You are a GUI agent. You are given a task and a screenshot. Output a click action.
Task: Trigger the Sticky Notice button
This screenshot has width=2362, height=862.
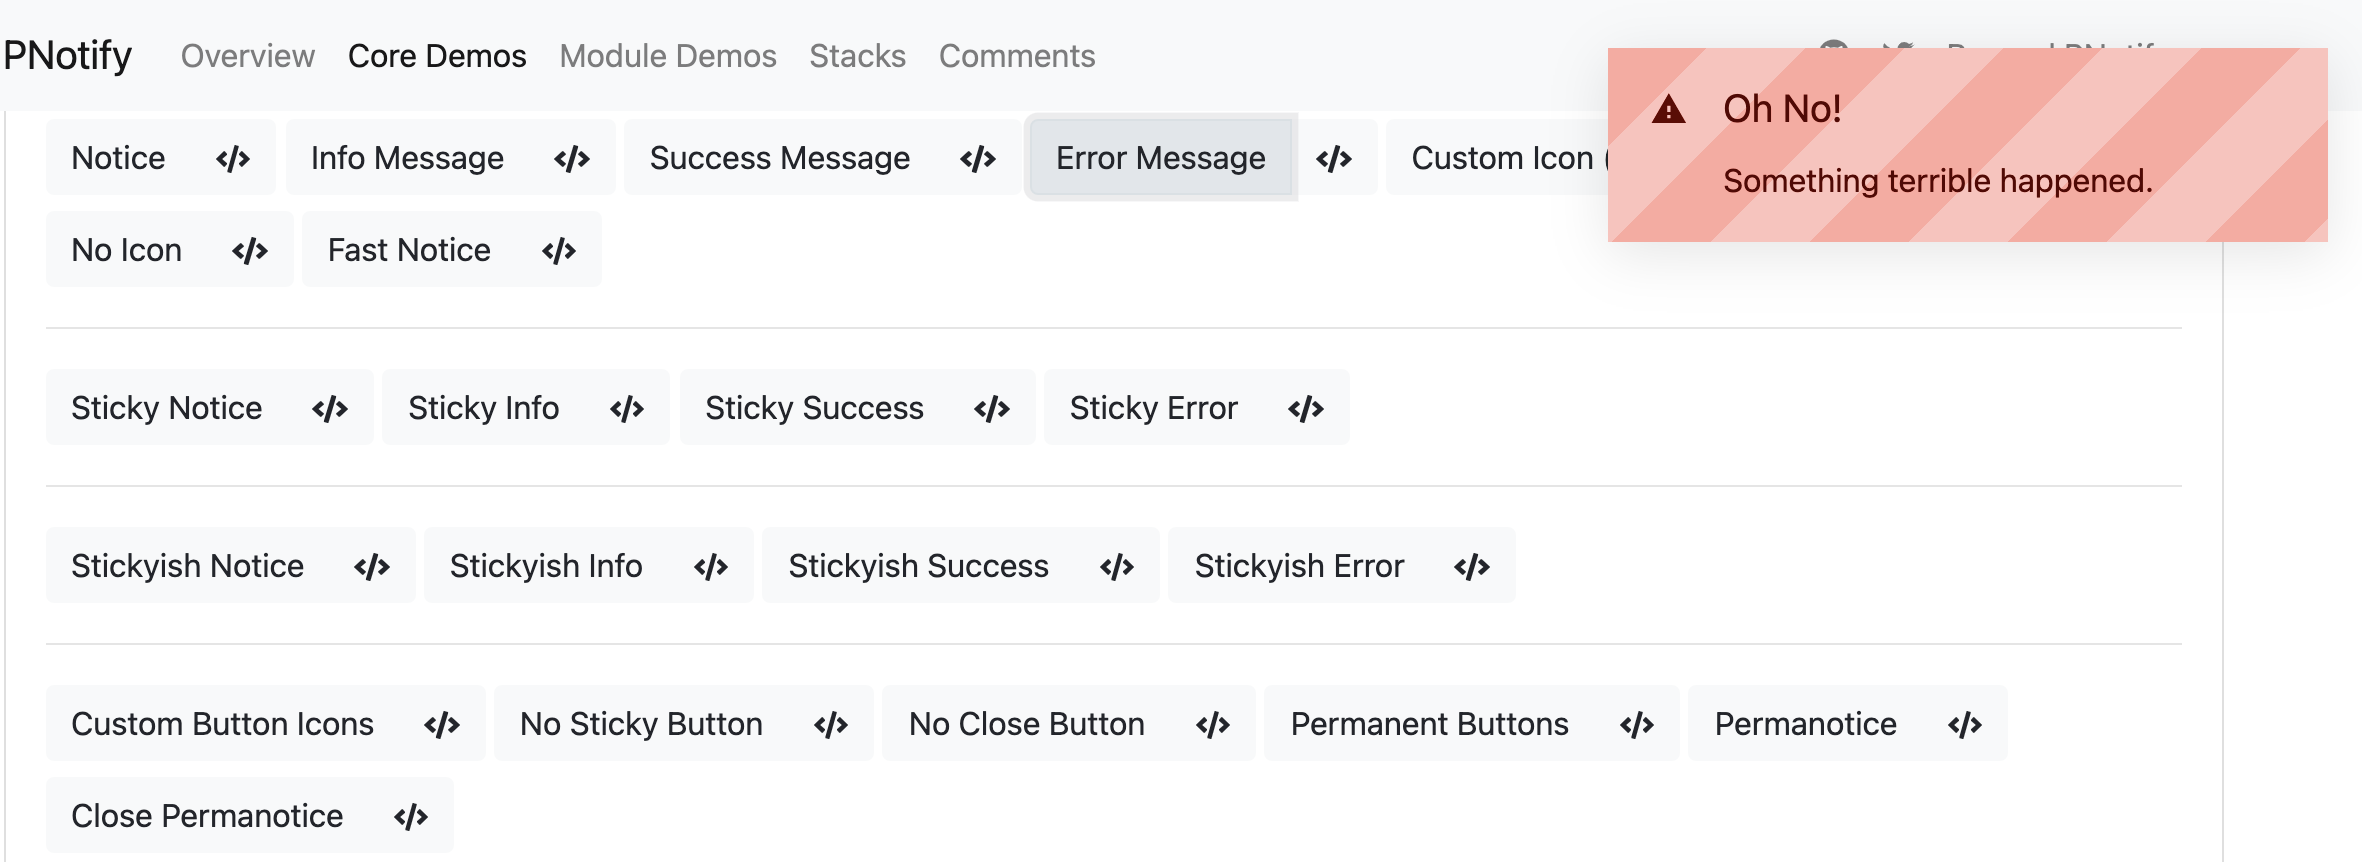click(167, 408)
